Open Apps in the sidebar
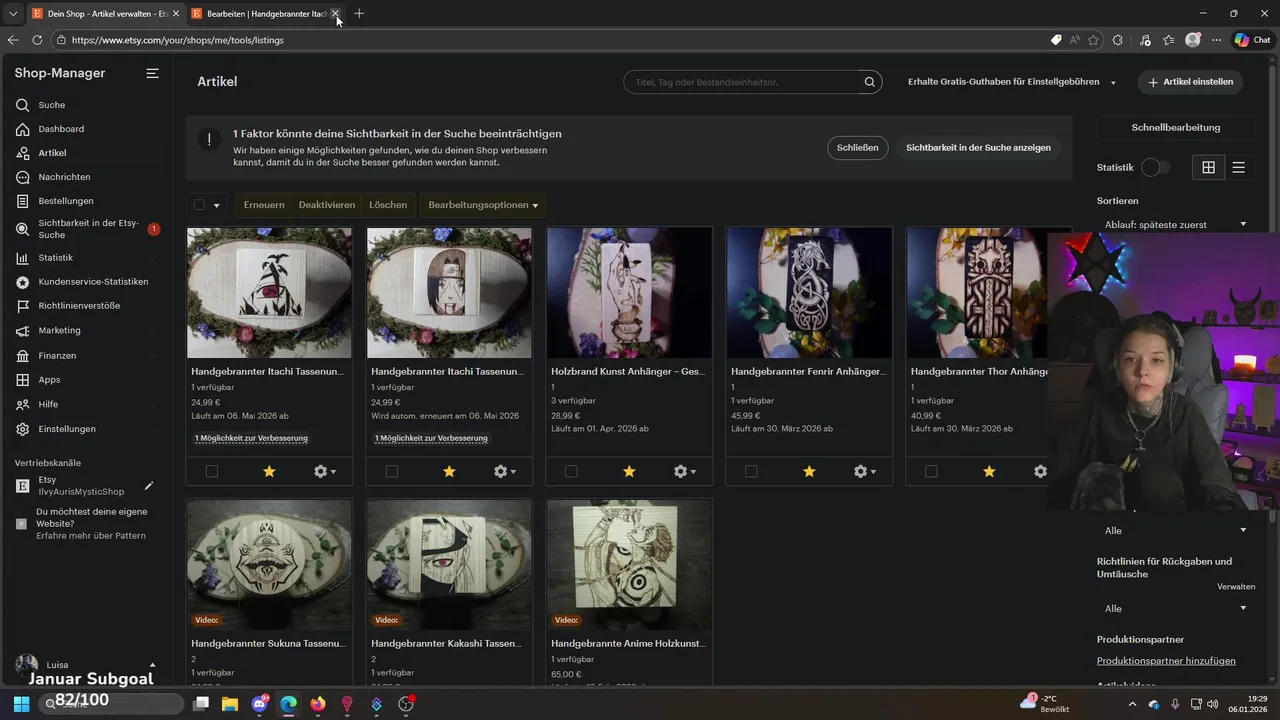The image size is (1280, 720). coord(49,380)
